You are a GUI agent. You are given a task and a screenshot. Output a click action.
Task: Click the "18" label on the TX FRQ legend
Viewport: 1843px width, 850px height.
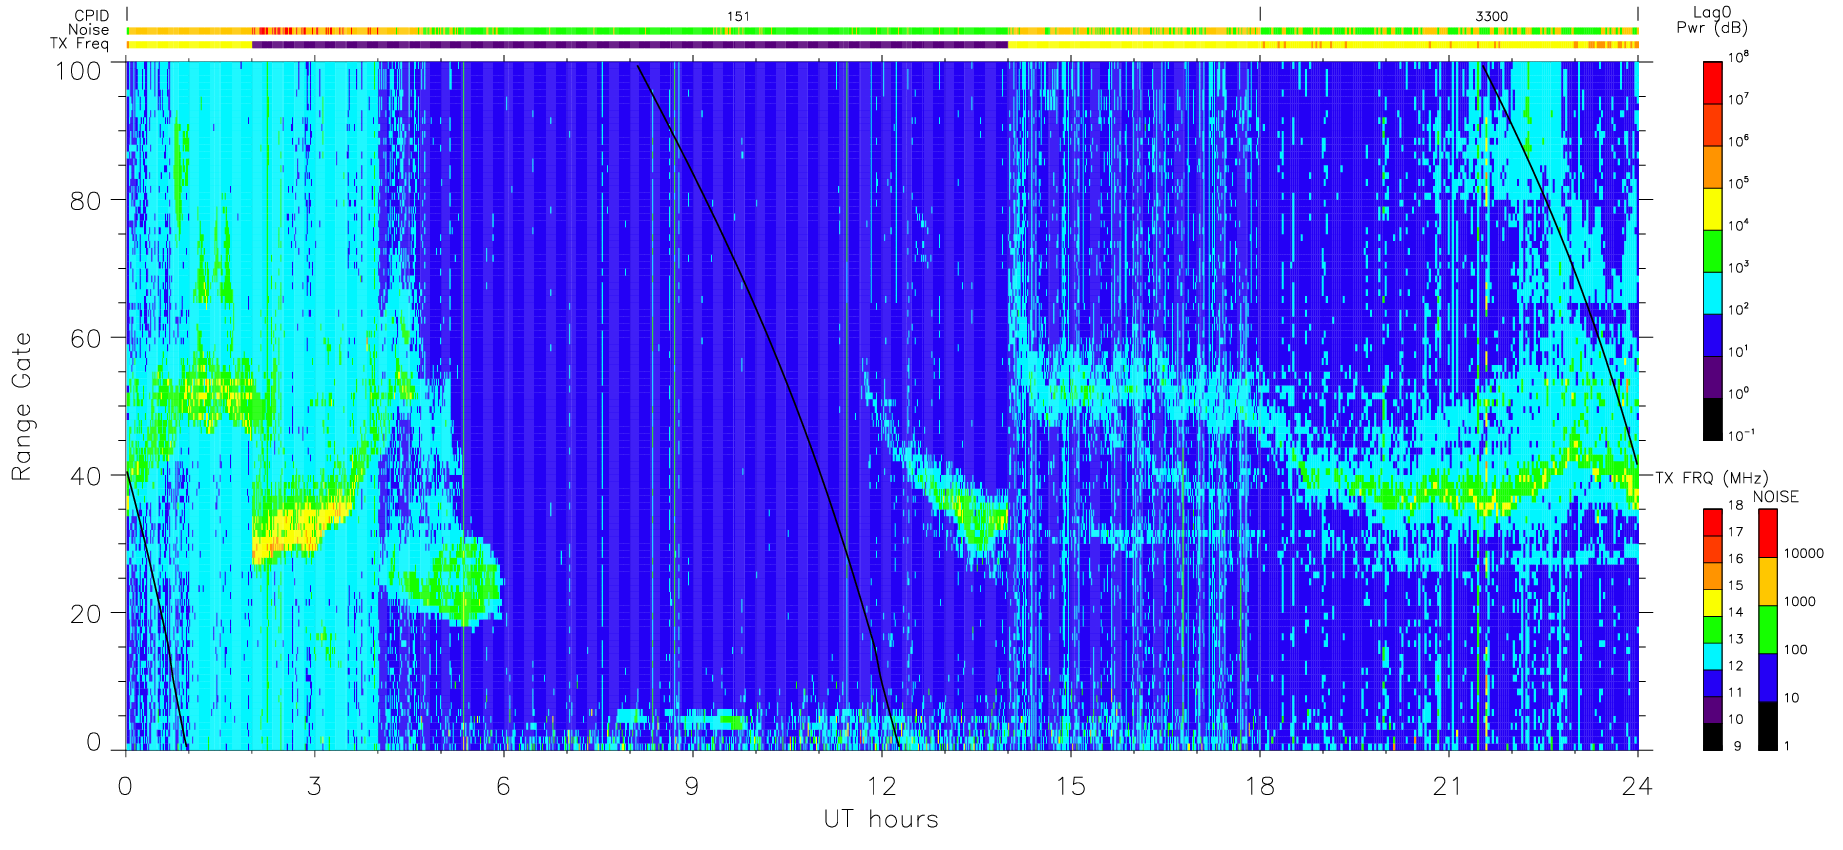1735,505
